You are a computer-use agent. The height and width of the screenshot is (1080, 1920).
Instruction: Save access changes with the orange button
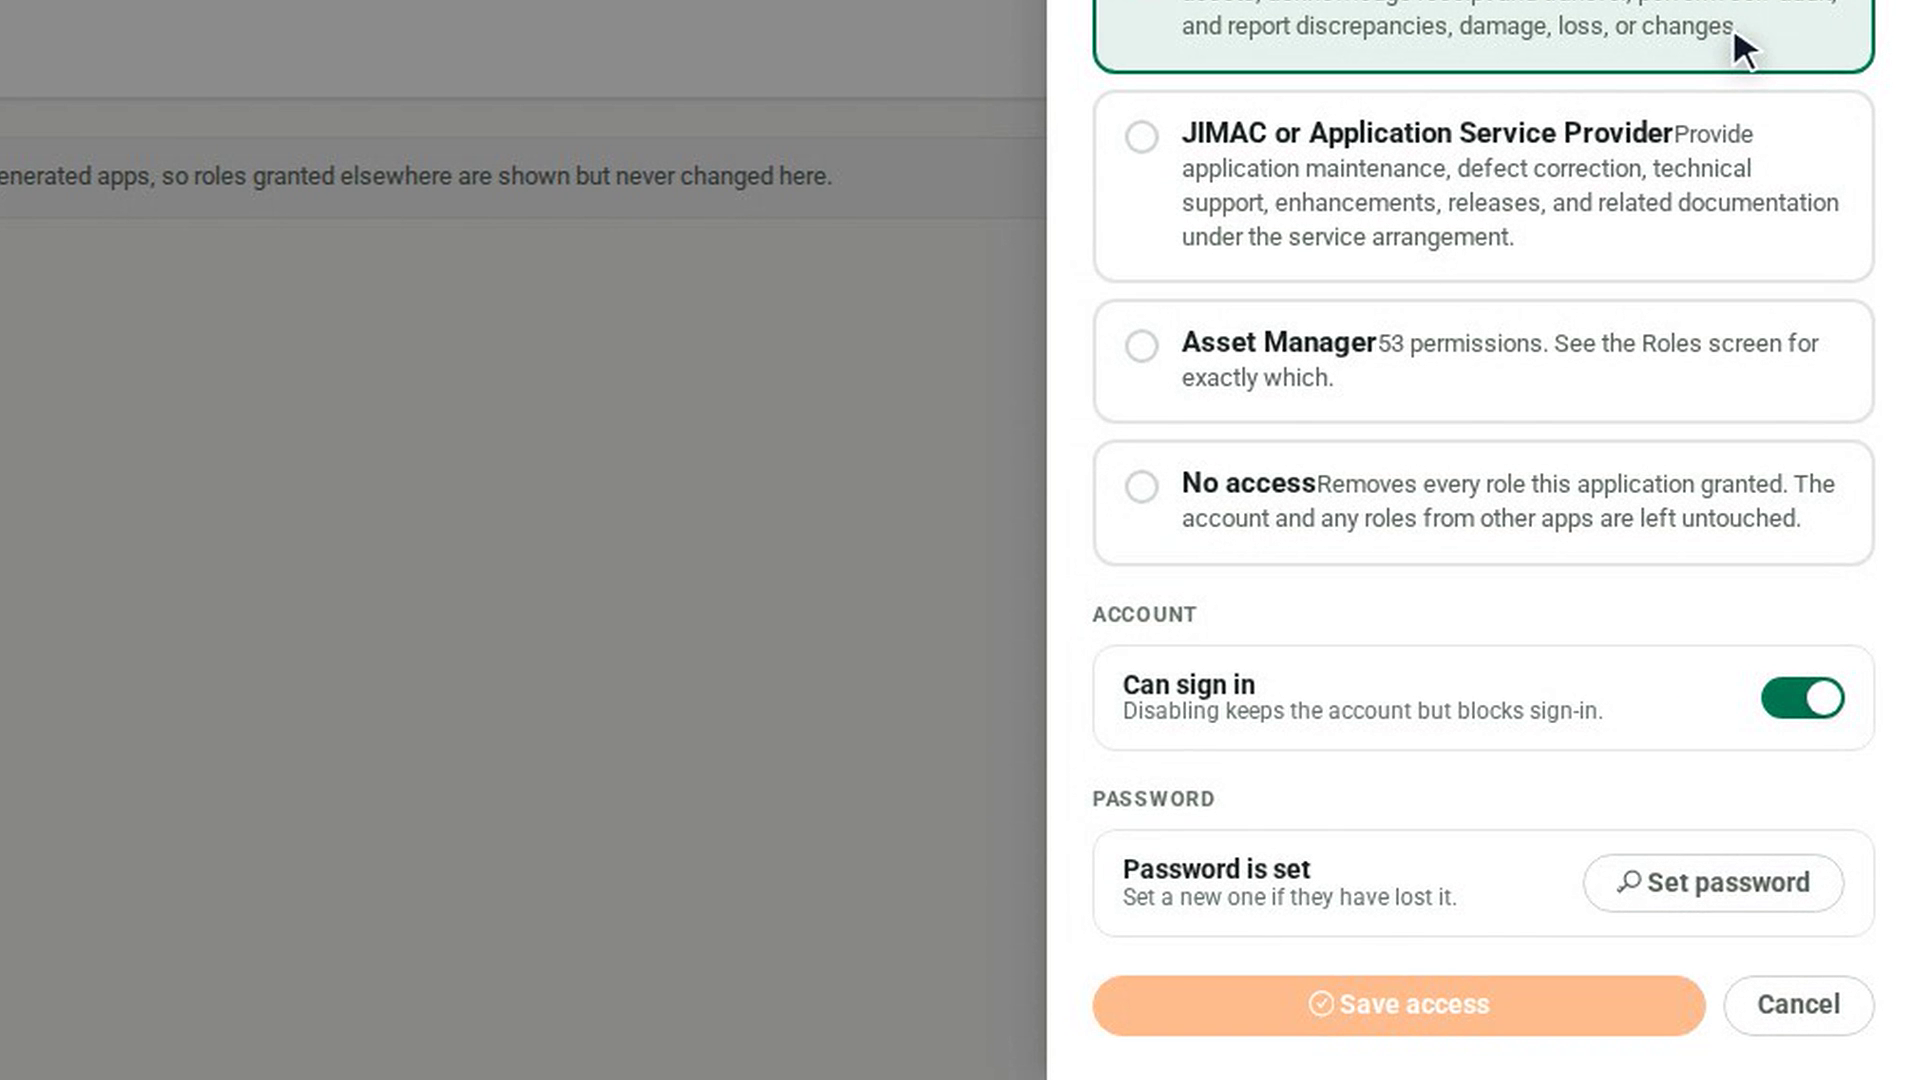click(x=1398, y=1005)
